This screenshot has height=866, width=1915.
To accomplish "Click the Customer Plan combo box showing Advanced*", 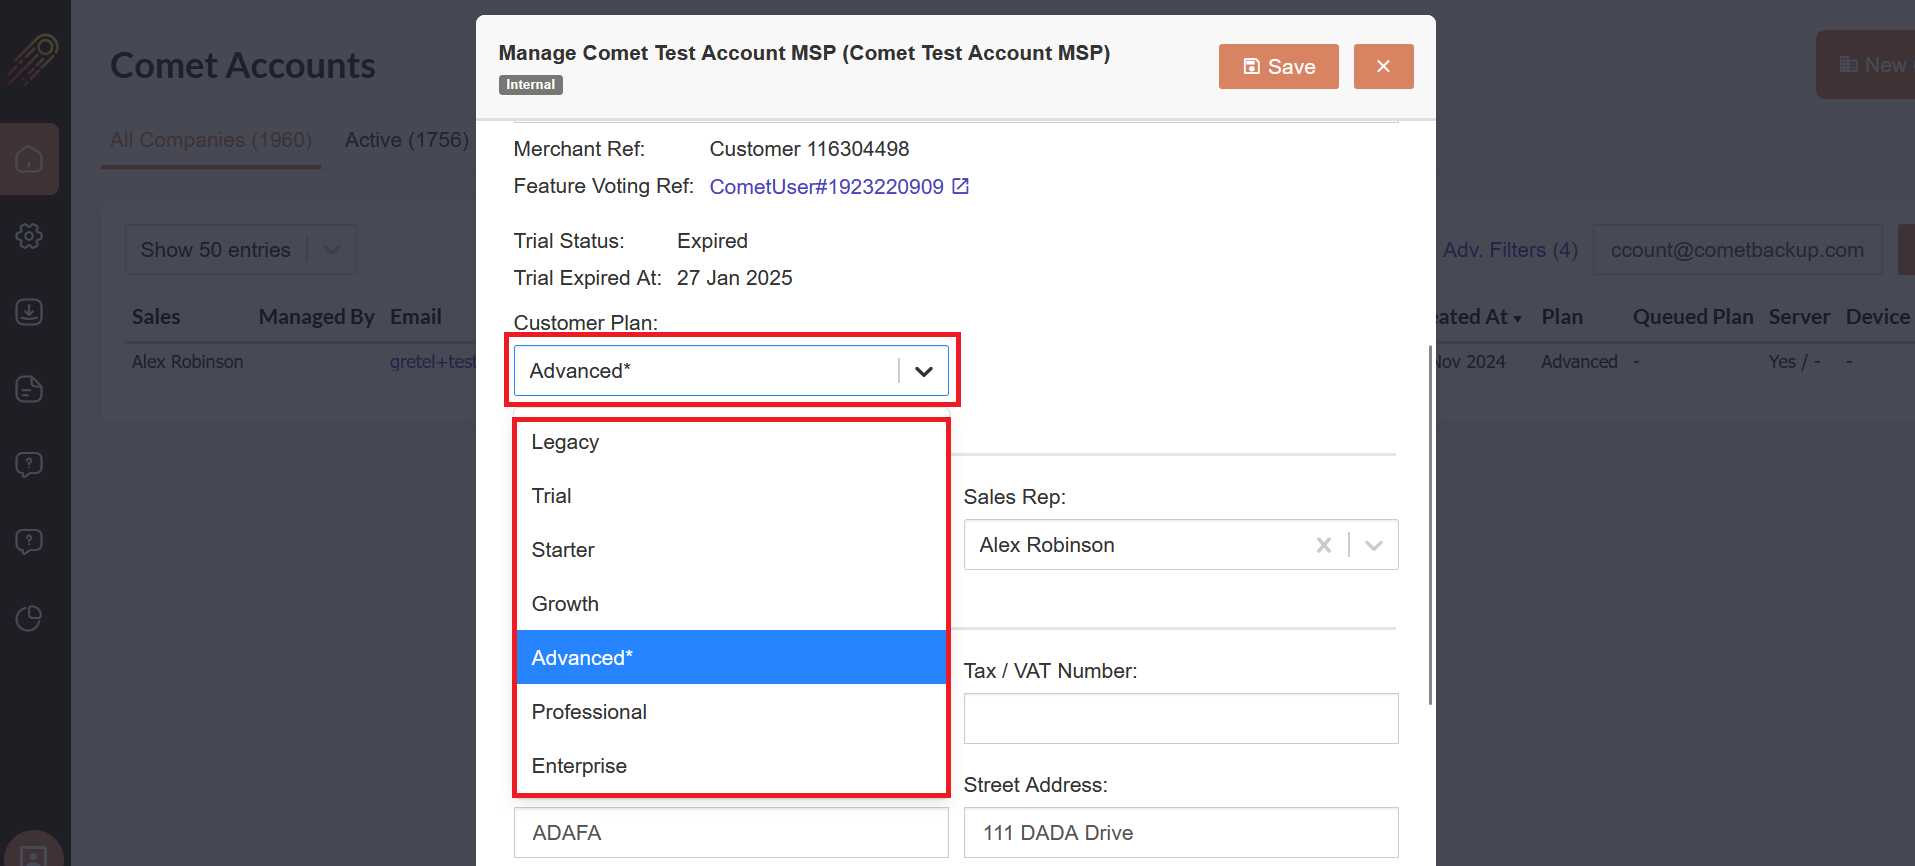I will point(731,371).
